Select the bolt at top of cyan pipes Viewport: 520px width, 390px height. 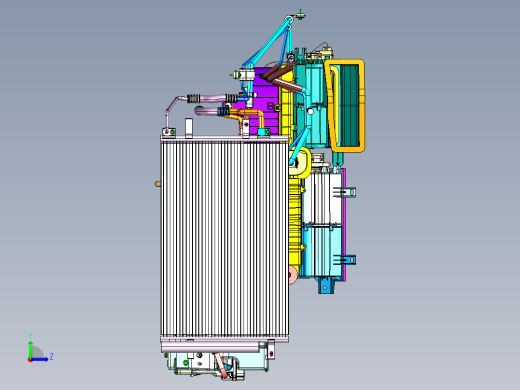click(301, 15)
